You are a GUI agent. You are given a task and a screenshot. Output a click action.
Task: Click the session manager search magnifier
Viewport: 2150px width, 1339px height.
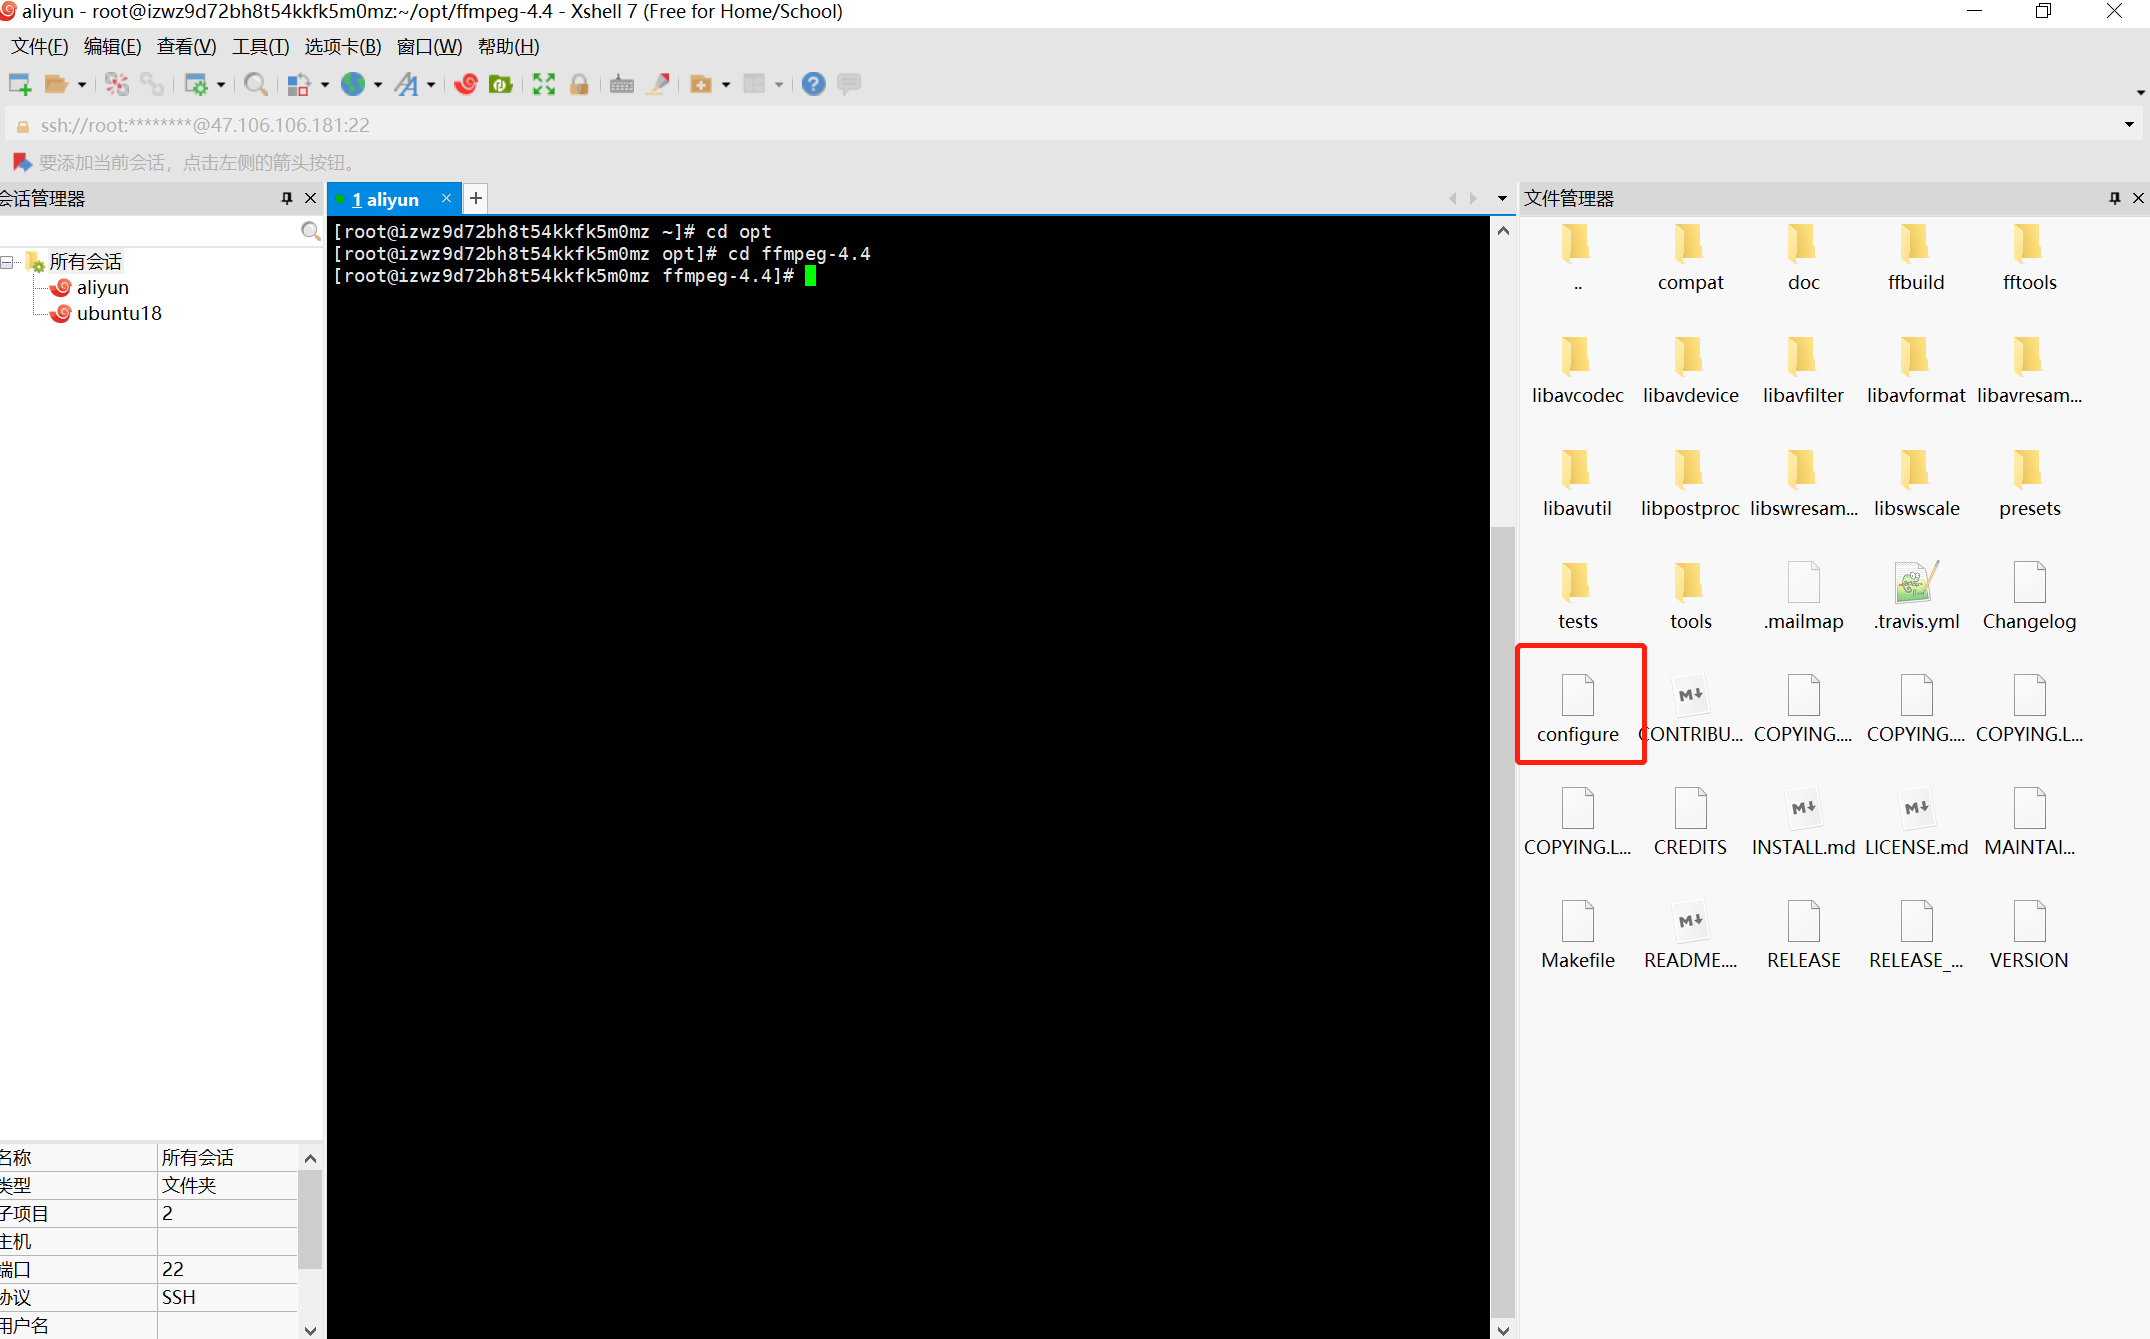[x=311, y=232]
